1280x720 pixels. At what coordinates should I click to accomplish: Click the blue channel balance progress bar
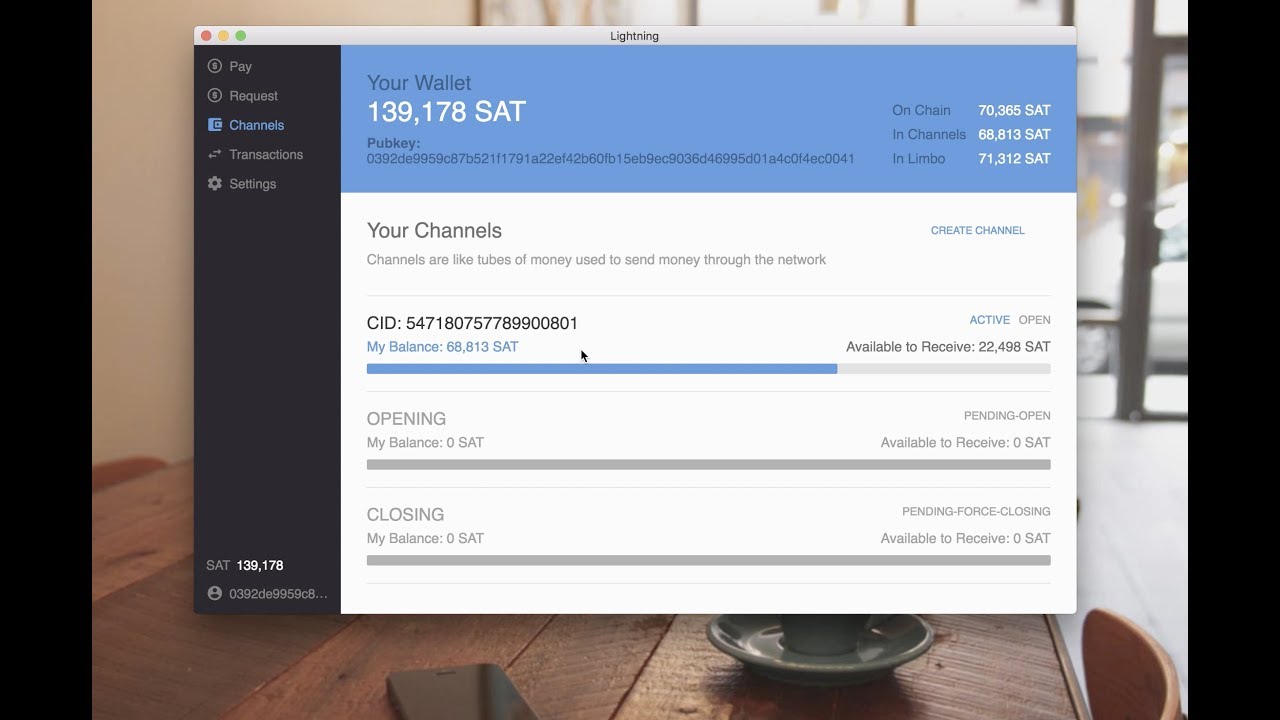tap(600, 368)
